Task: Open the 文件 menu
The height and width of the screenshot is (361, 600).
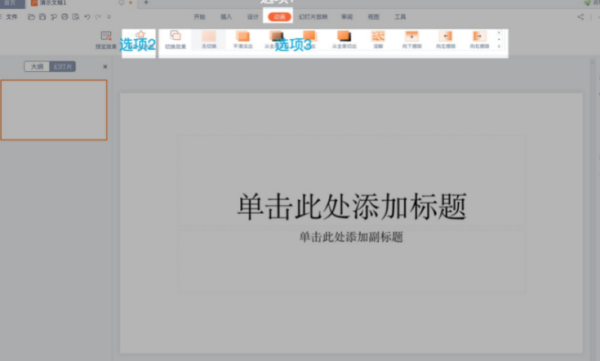Action: 12,17
